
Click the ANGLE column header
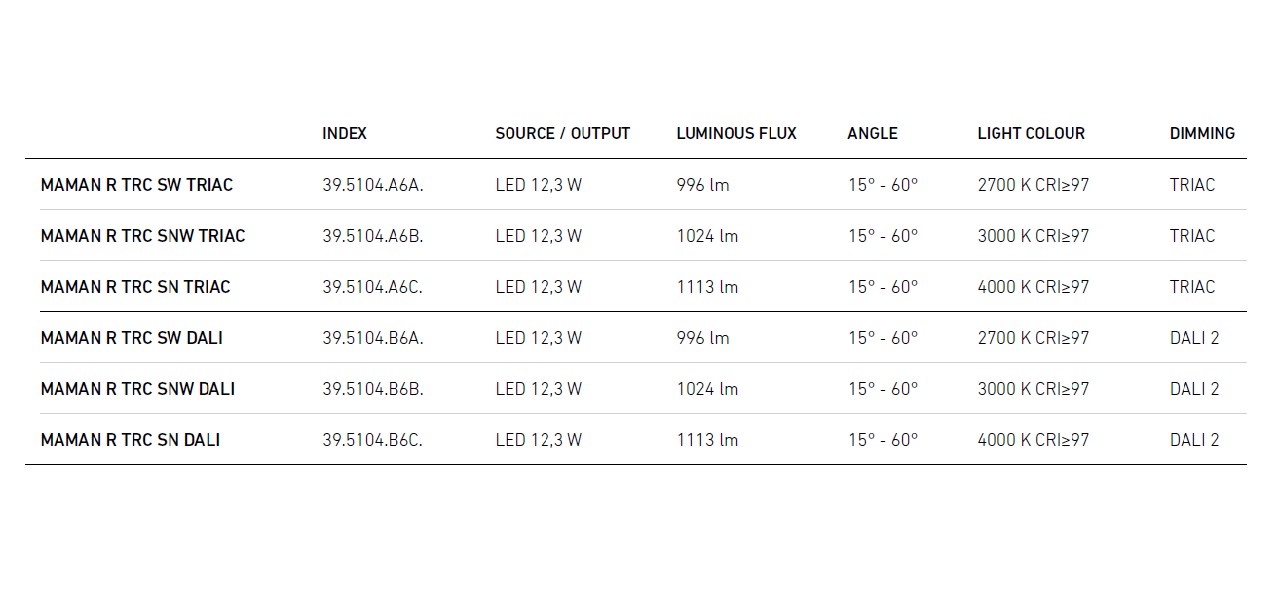(x=872, y=133)
